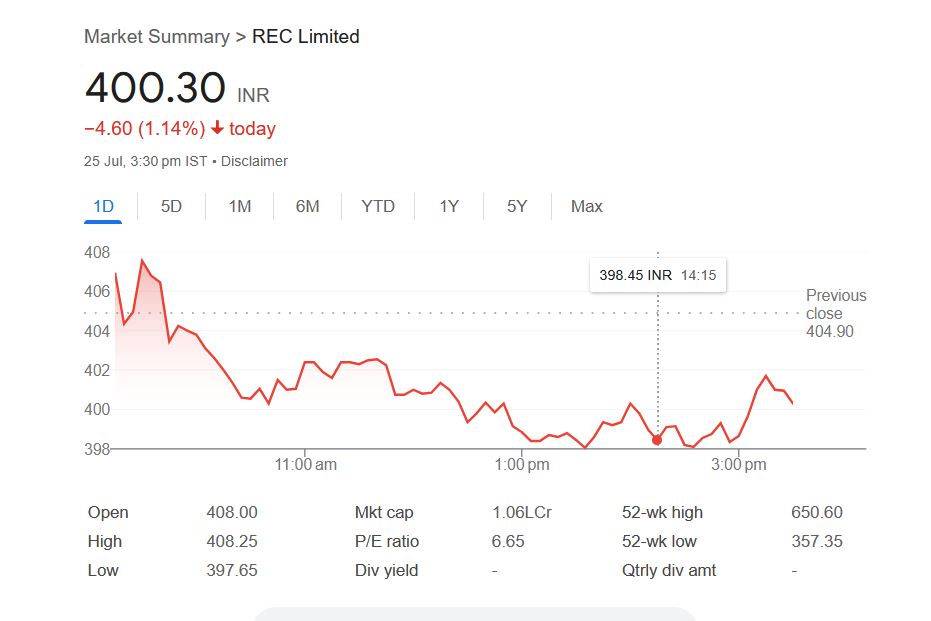The height and width of the screenshot is (621, 931).
Task: Click the REC Limited title
Action: click(305, 37)
